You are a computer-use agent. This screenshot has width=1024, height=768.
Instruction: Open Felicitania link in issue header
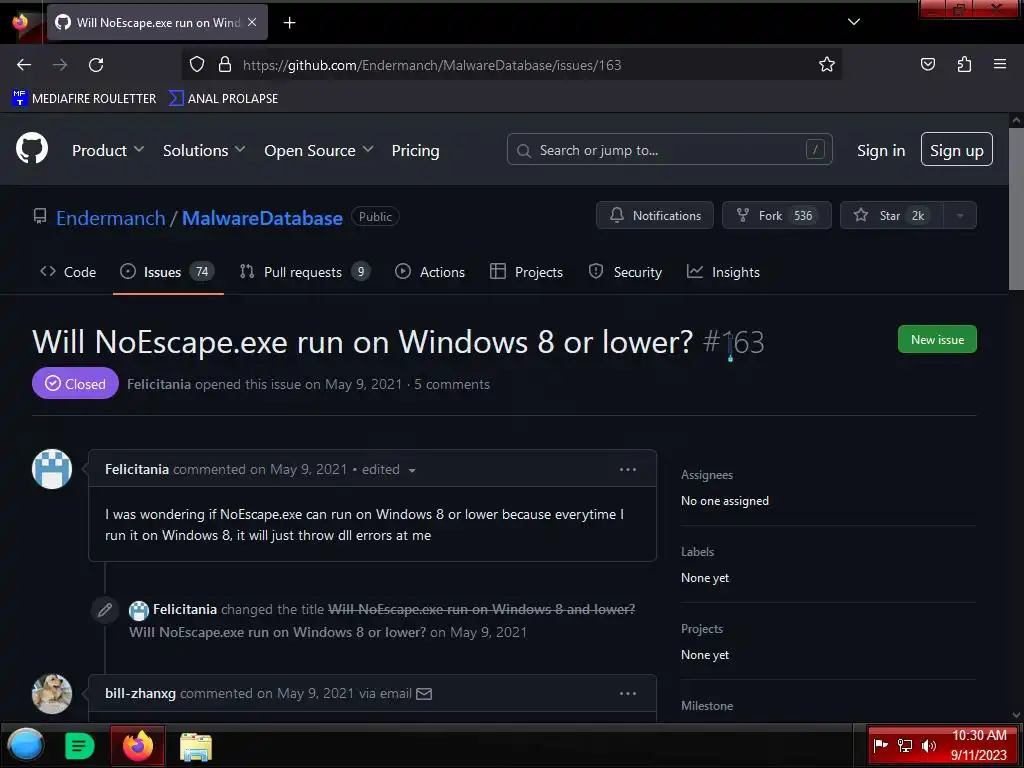click(x=159, y=384)
